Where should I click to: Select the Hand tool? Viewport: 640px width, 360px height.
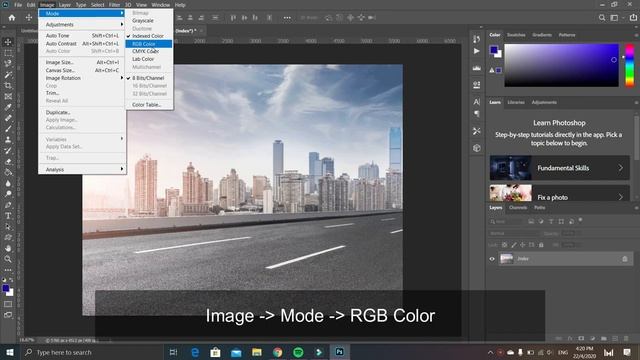[x=8, y=248]
